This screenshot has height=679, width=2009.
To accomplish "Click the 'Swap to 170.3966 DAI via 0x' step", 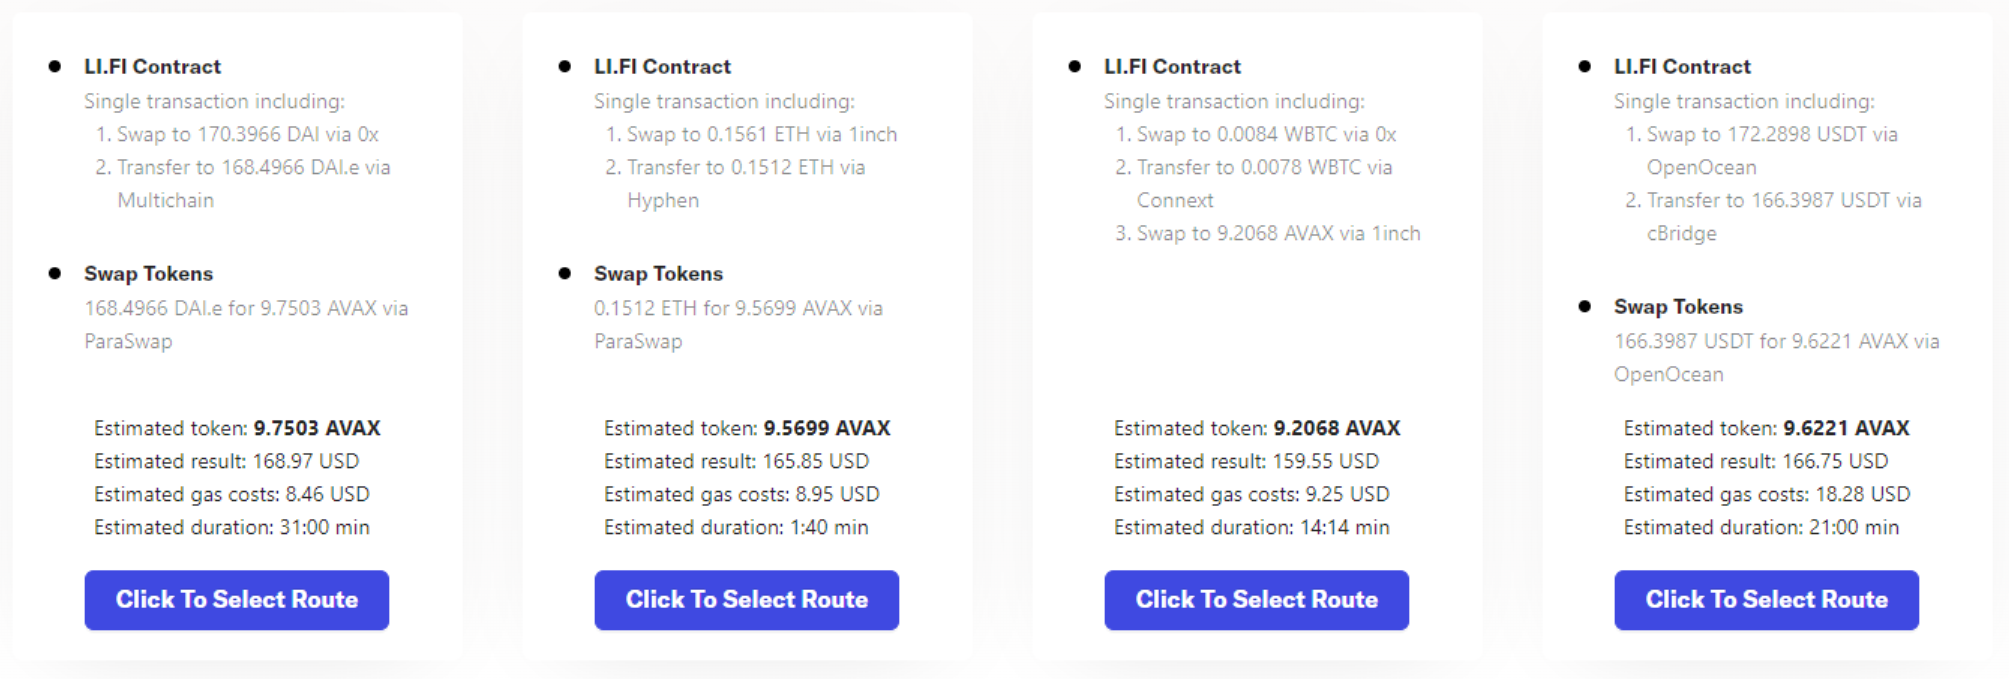I will [247, 134].
